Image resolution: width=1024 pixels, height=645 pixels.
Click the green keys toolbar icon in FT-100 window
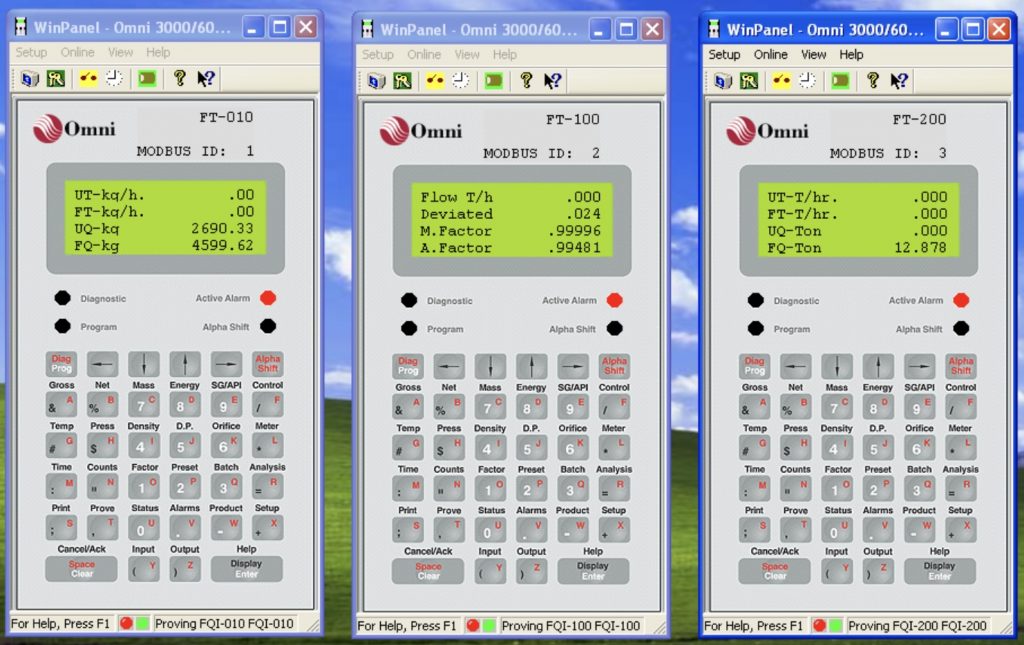pos(402,81)
